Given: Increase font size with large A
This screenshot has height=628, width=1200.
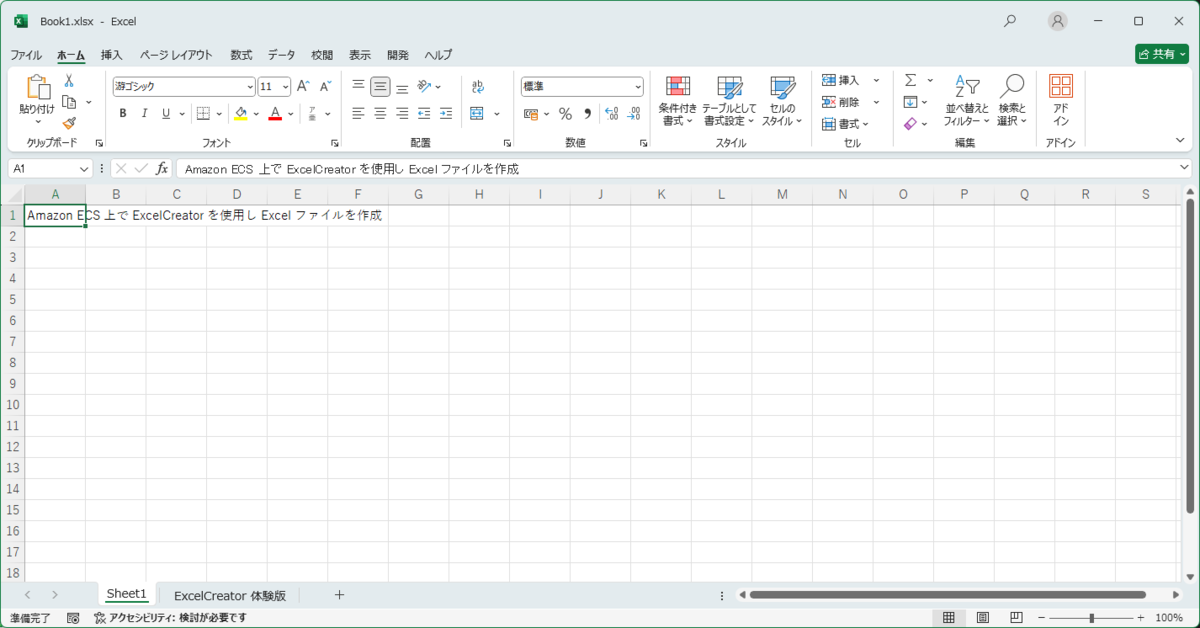Looking at the screenshot, I should point(303,86).
